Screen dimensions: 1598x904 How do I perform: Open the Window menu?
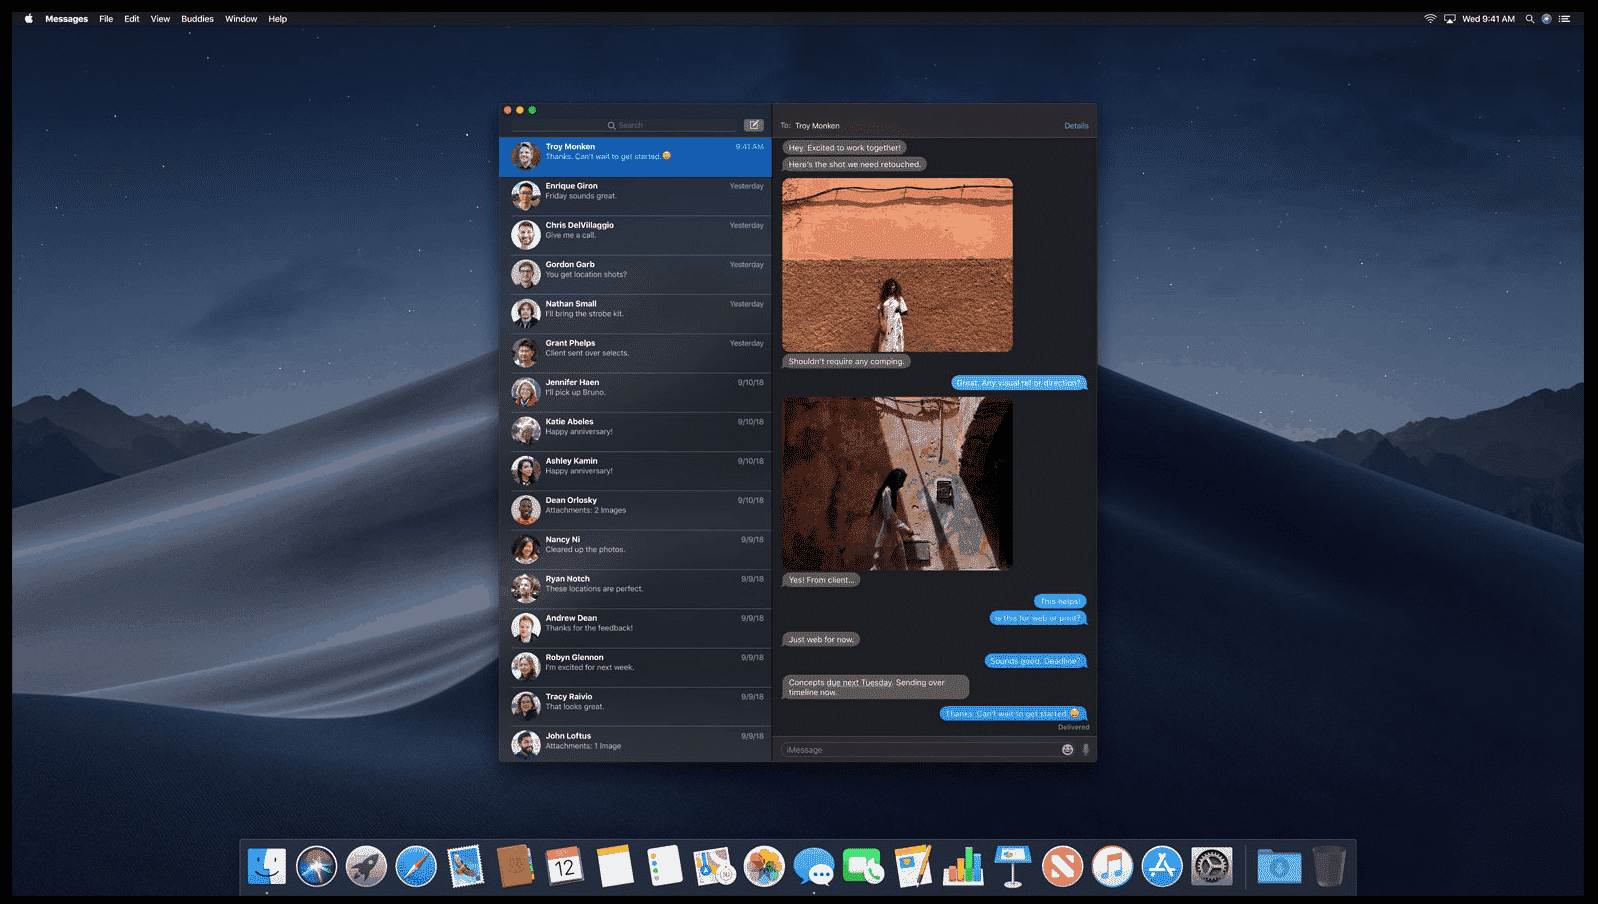241,19
